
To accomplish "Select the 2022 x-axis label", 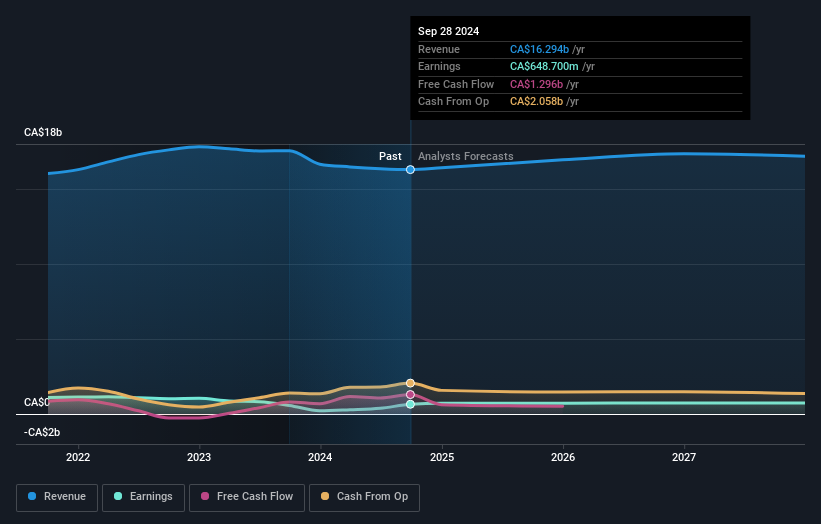I will tap(78, 458).
